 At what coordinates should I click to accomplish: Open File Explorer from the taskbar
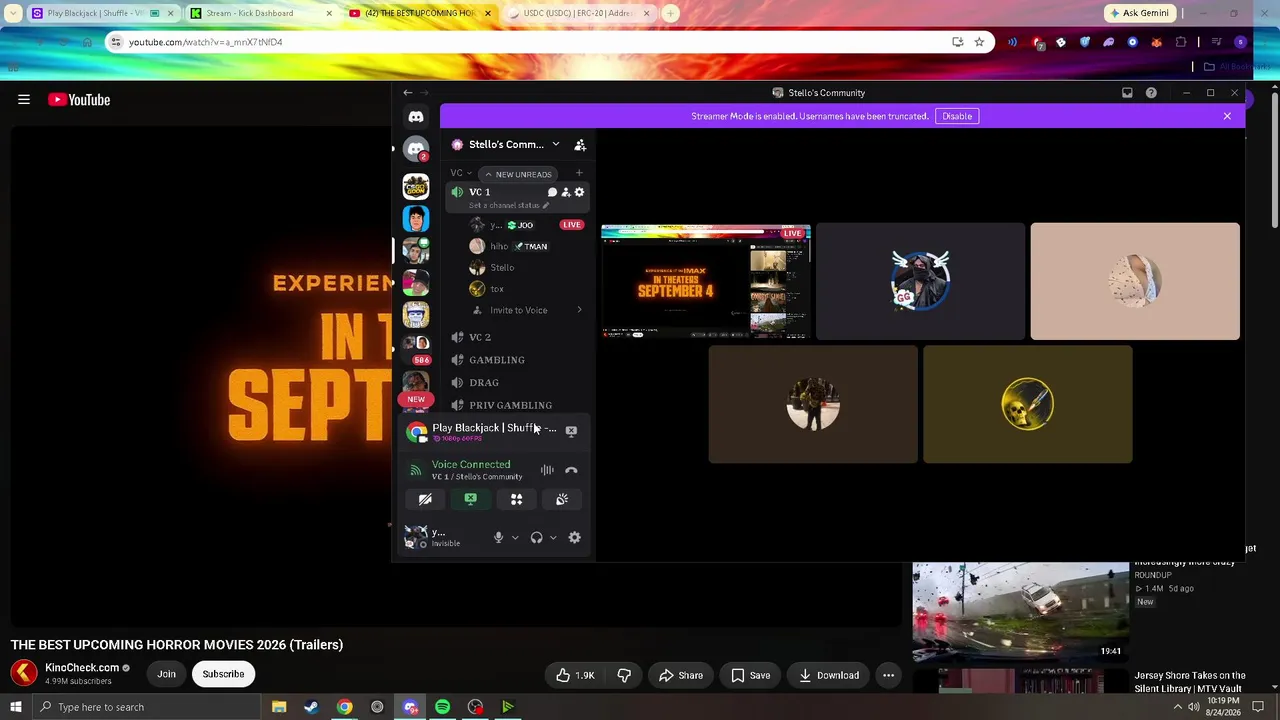279,707
